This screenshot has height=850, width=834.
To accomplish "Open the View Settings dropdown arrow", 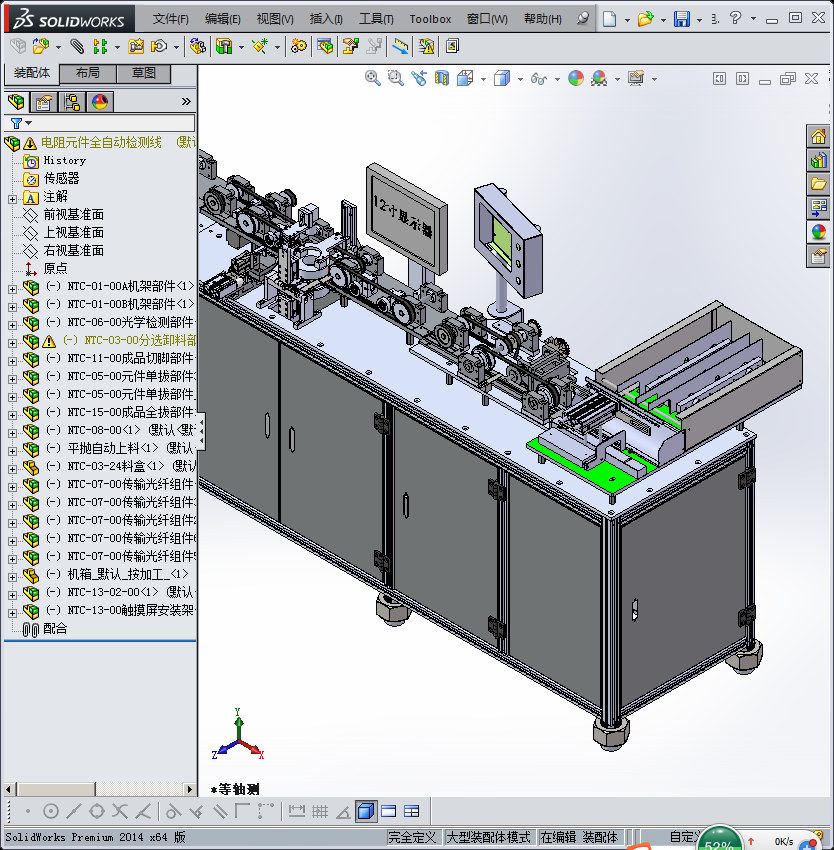I will (654, 80).
